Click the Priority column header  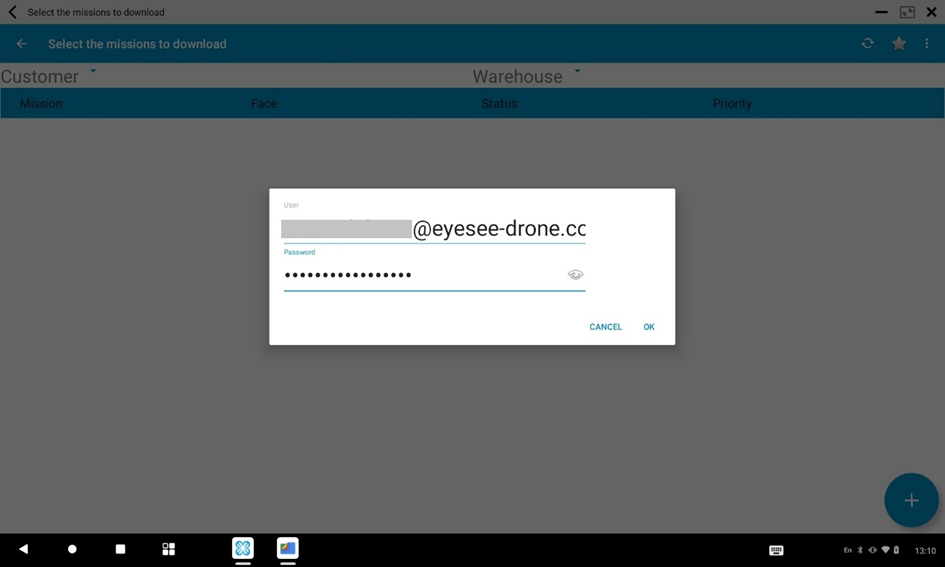tap(732, 104)
